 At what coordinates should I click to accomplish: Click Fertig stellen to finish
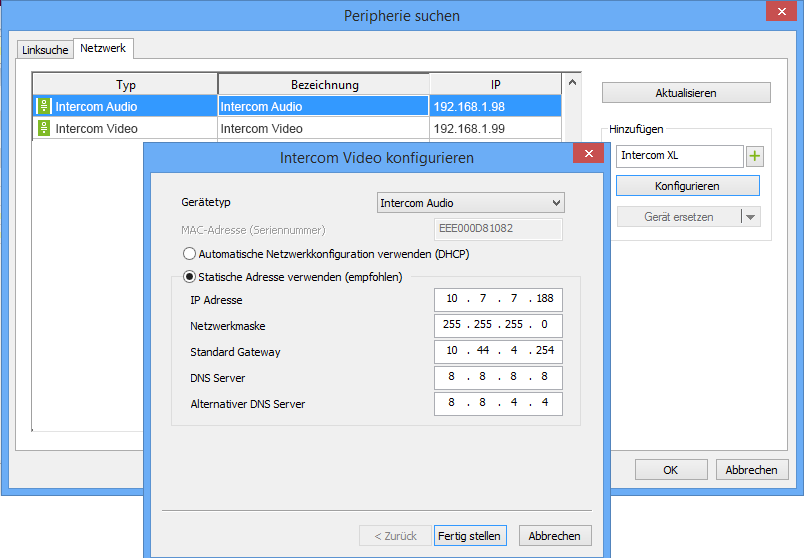(470, 536)
